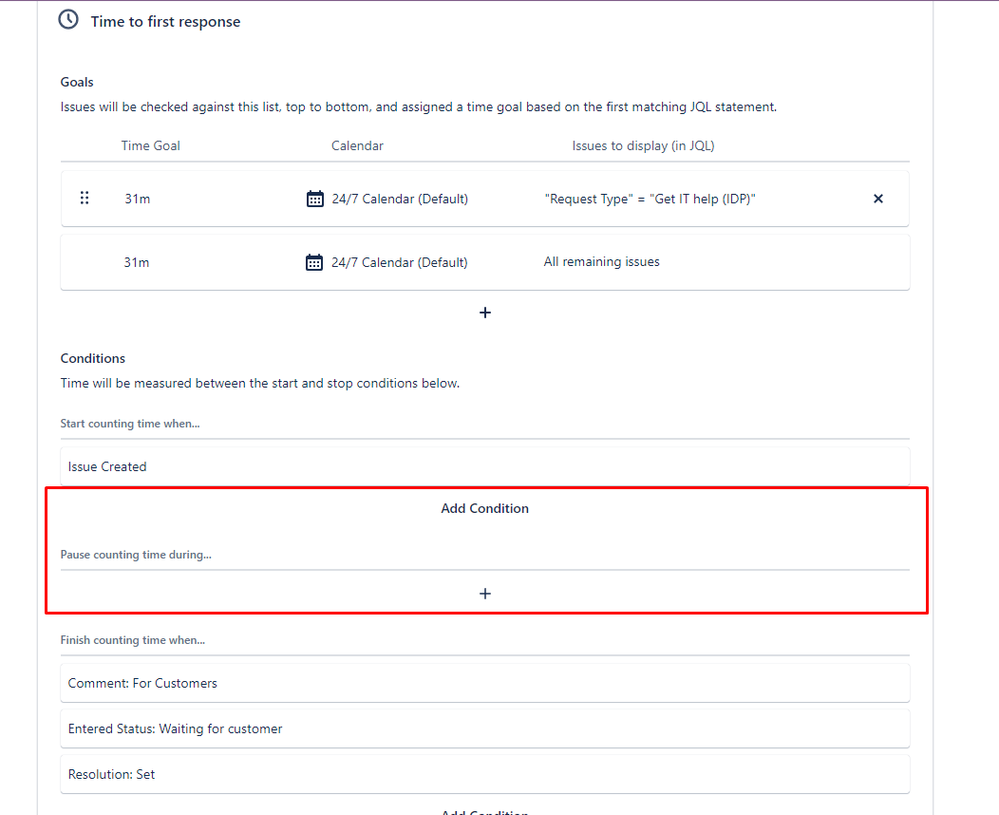Click the Issues to display (in JQL) header
This screenshot has height=815, width=999.
pyautogui.click(x=643, y=146)
